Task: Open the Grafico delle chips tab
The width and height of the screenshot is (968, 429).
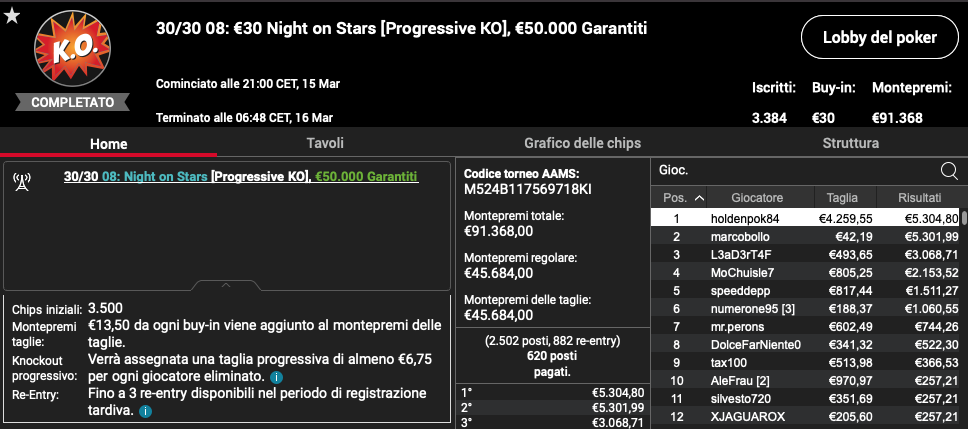Action: coord(582,143)
